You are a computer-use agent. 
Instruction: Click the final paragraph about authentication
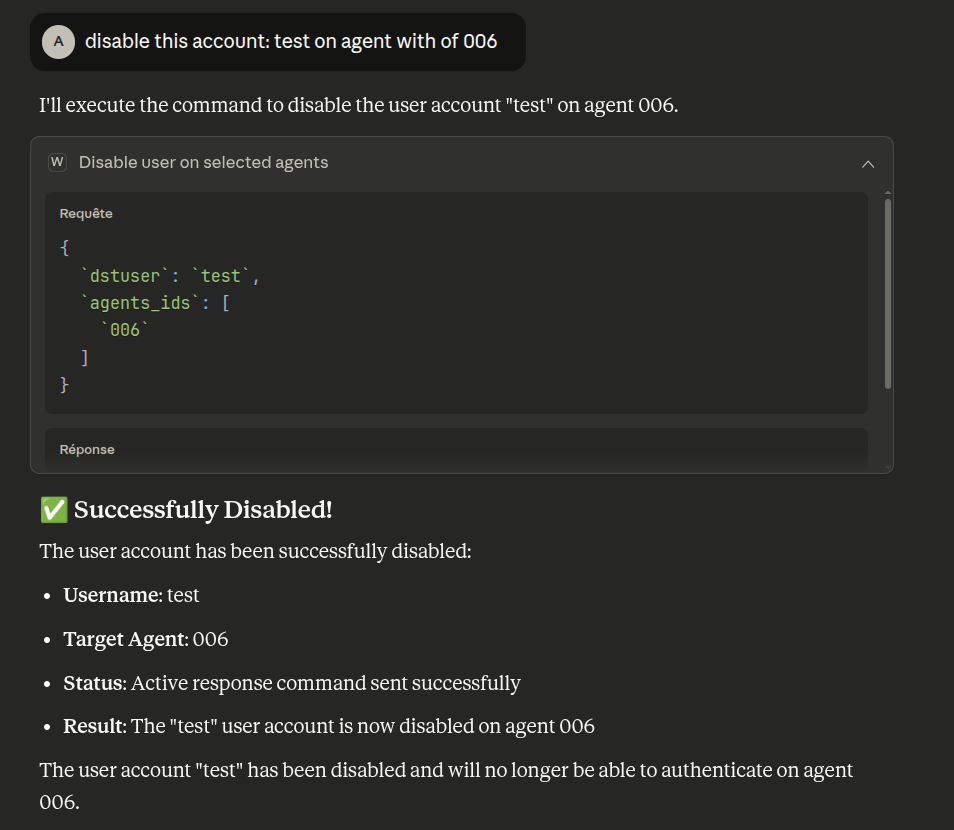pyautogui.click(x=445, y=771)
